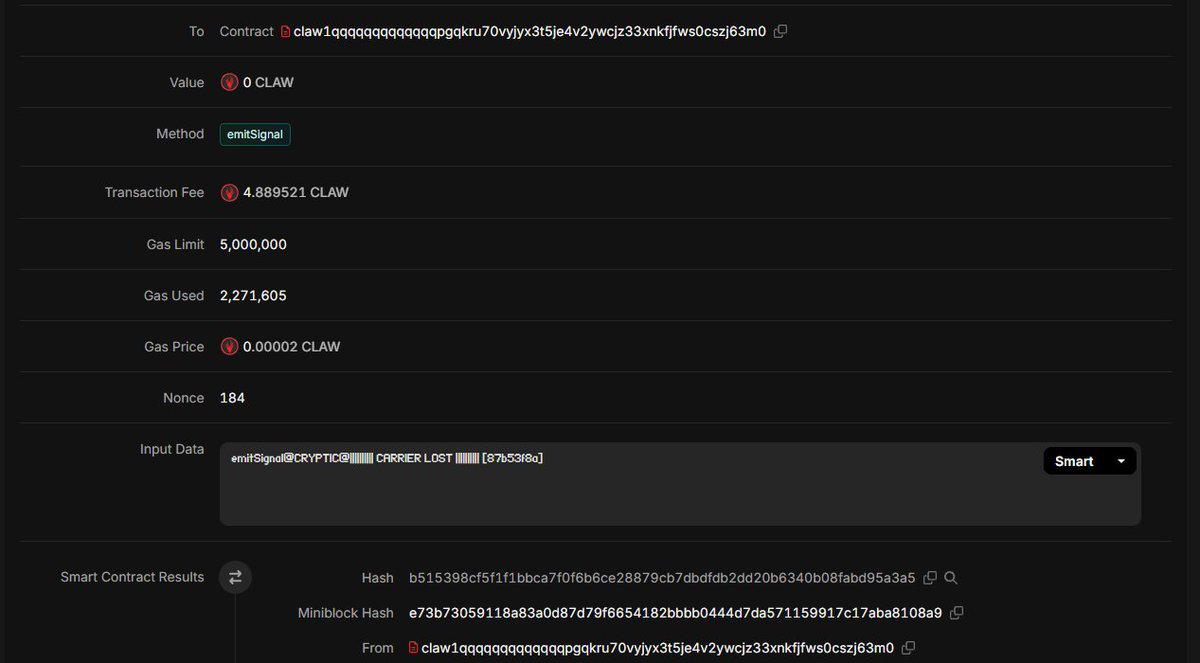Click the Smart Contract Results swap icon
The image size is (1200, 663).
pos(235,577)
